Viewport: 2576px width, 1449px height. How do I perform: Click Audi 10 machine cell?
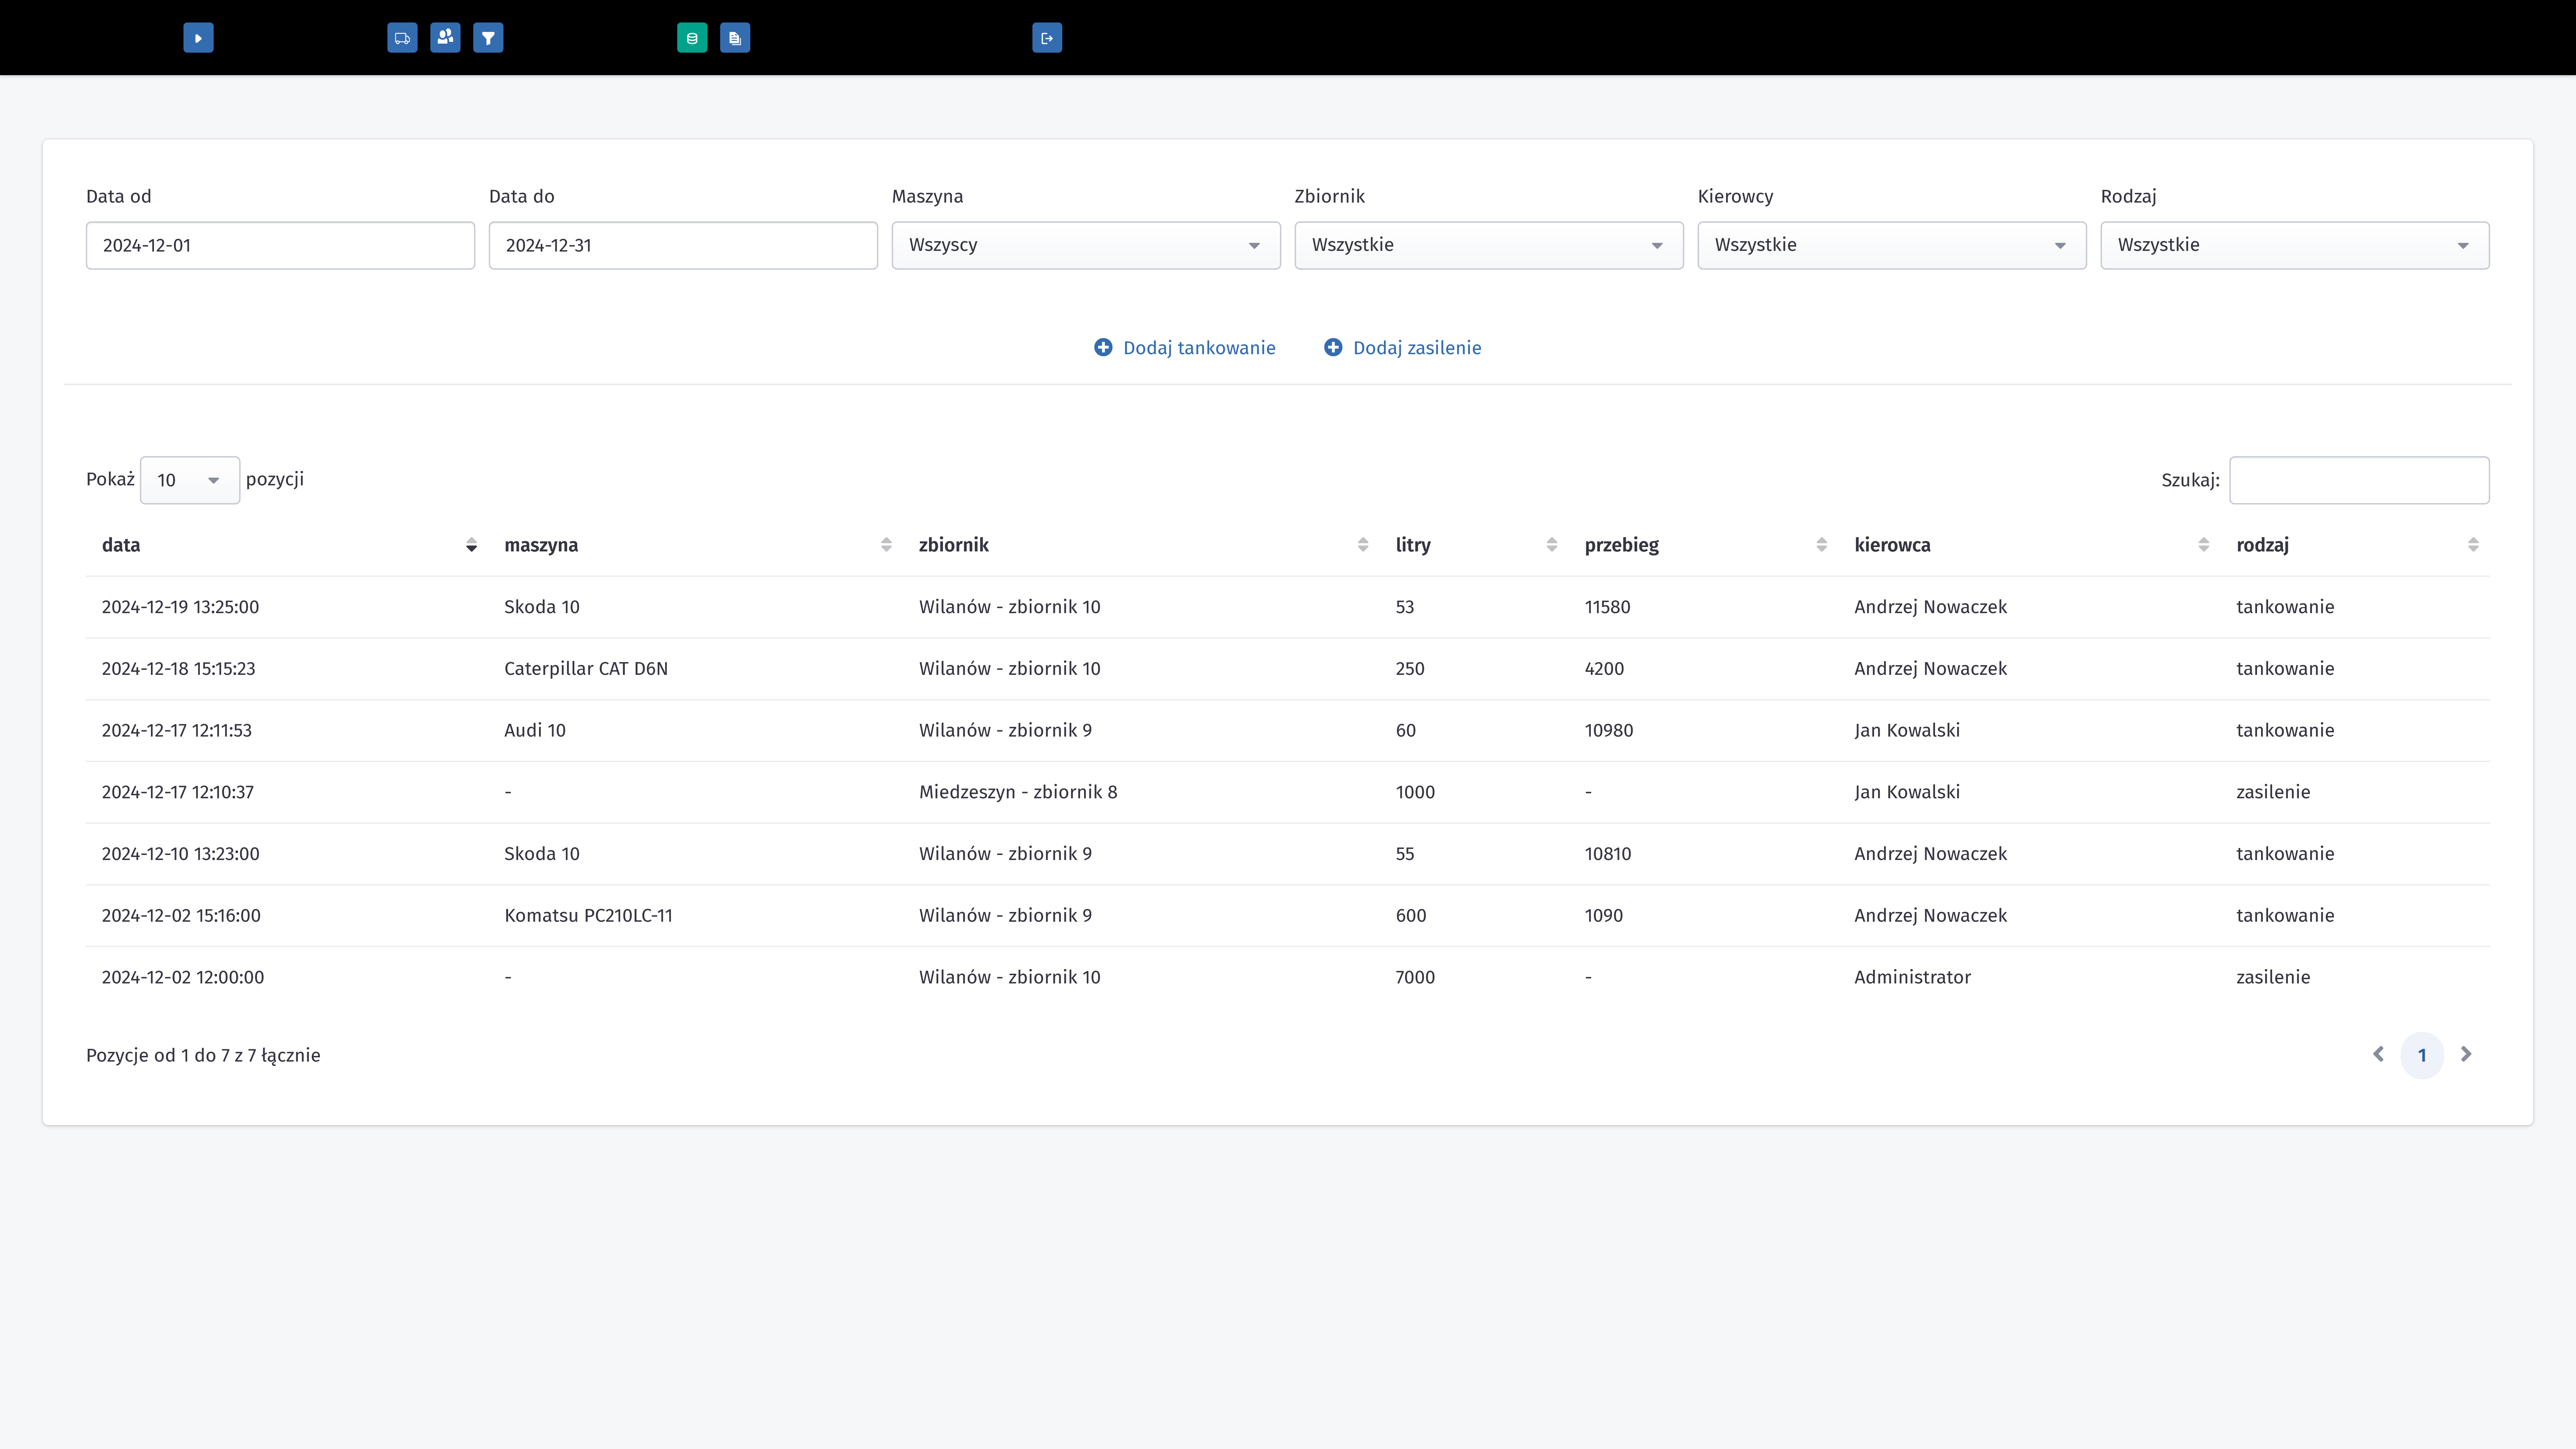(535, 731)
